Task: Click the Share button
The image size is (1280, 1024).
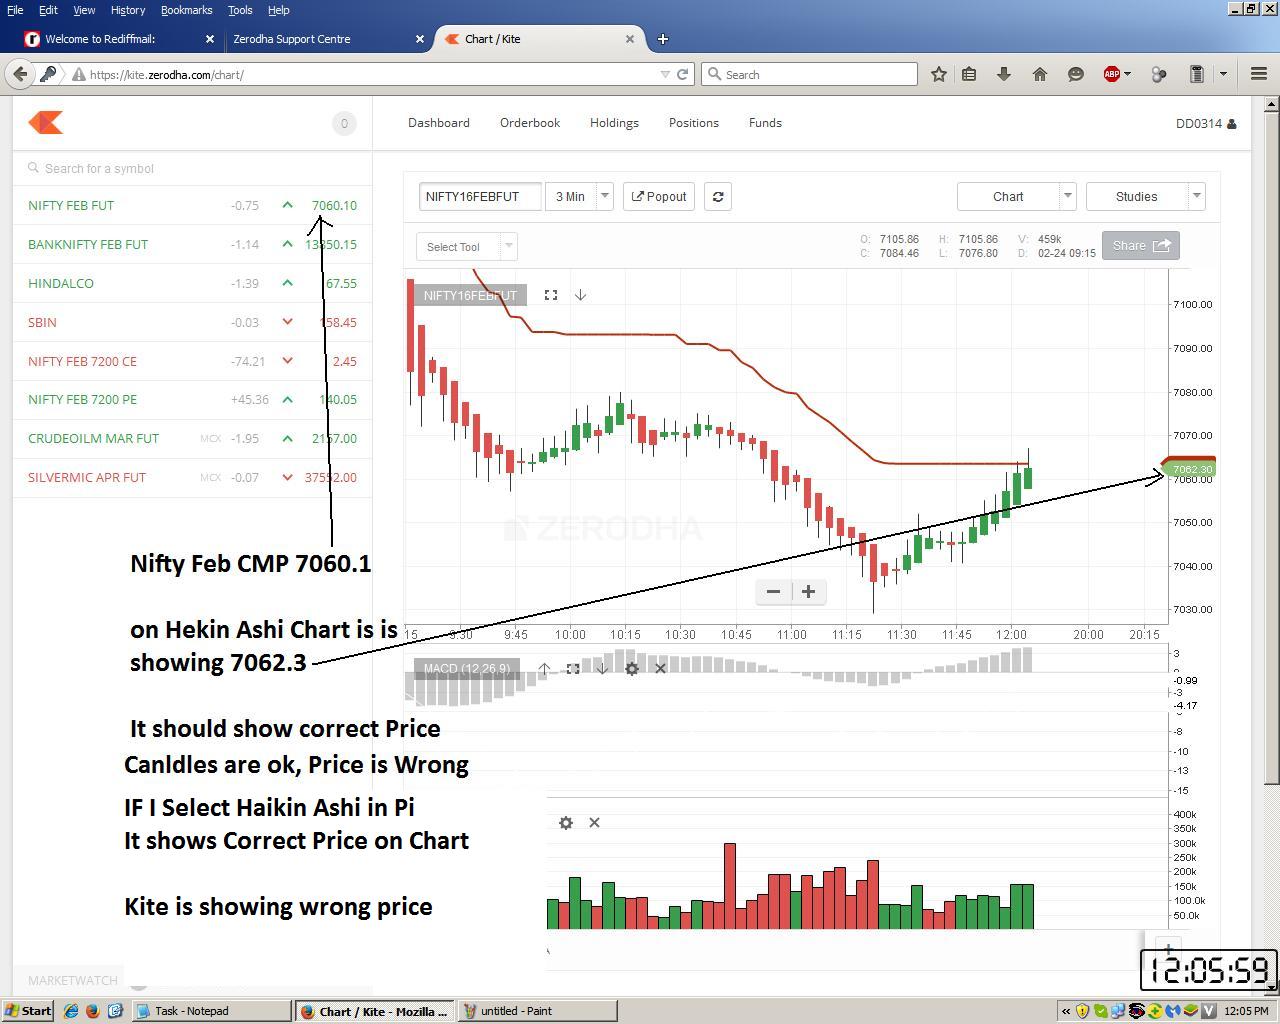Action: [x=1140, y=246]
